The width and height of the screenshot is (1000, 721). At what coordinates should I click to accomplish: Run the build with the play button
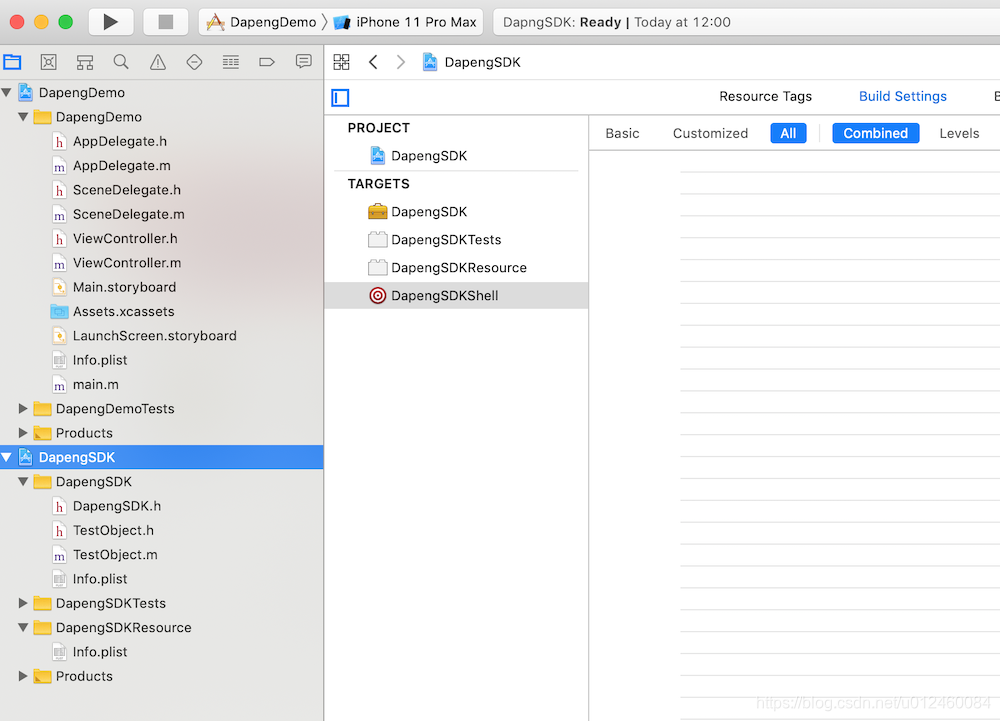click(x=110, y=22)
